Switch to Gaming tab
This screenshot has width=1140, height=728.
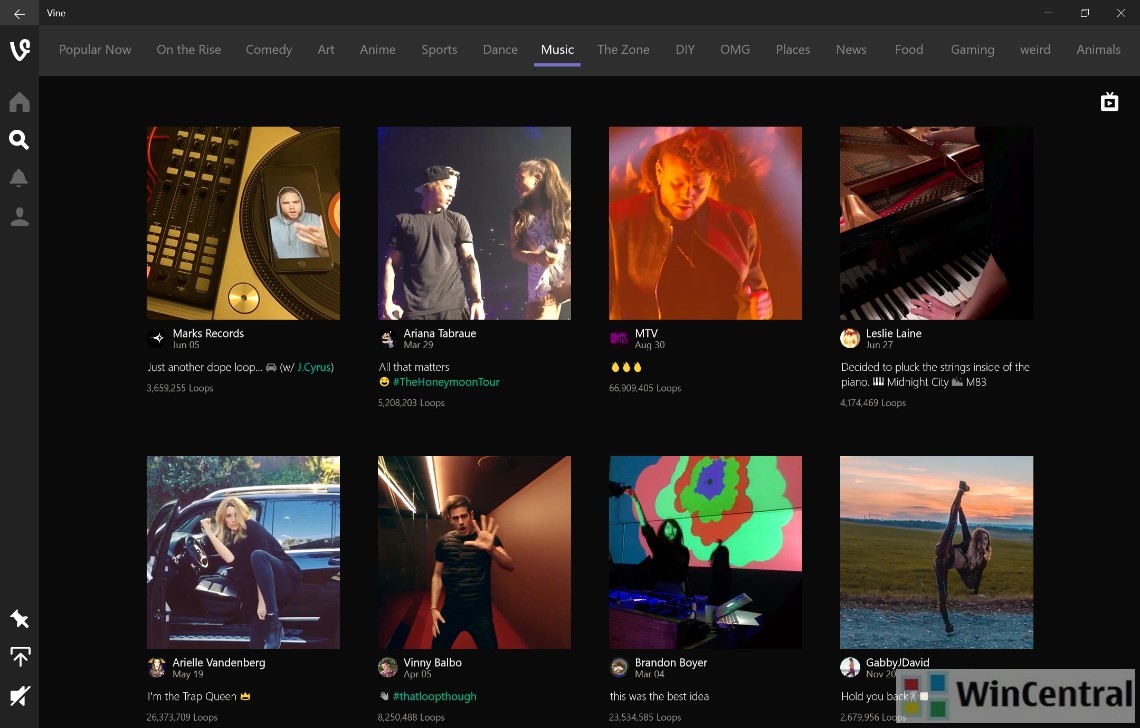[x=972, y=49]
